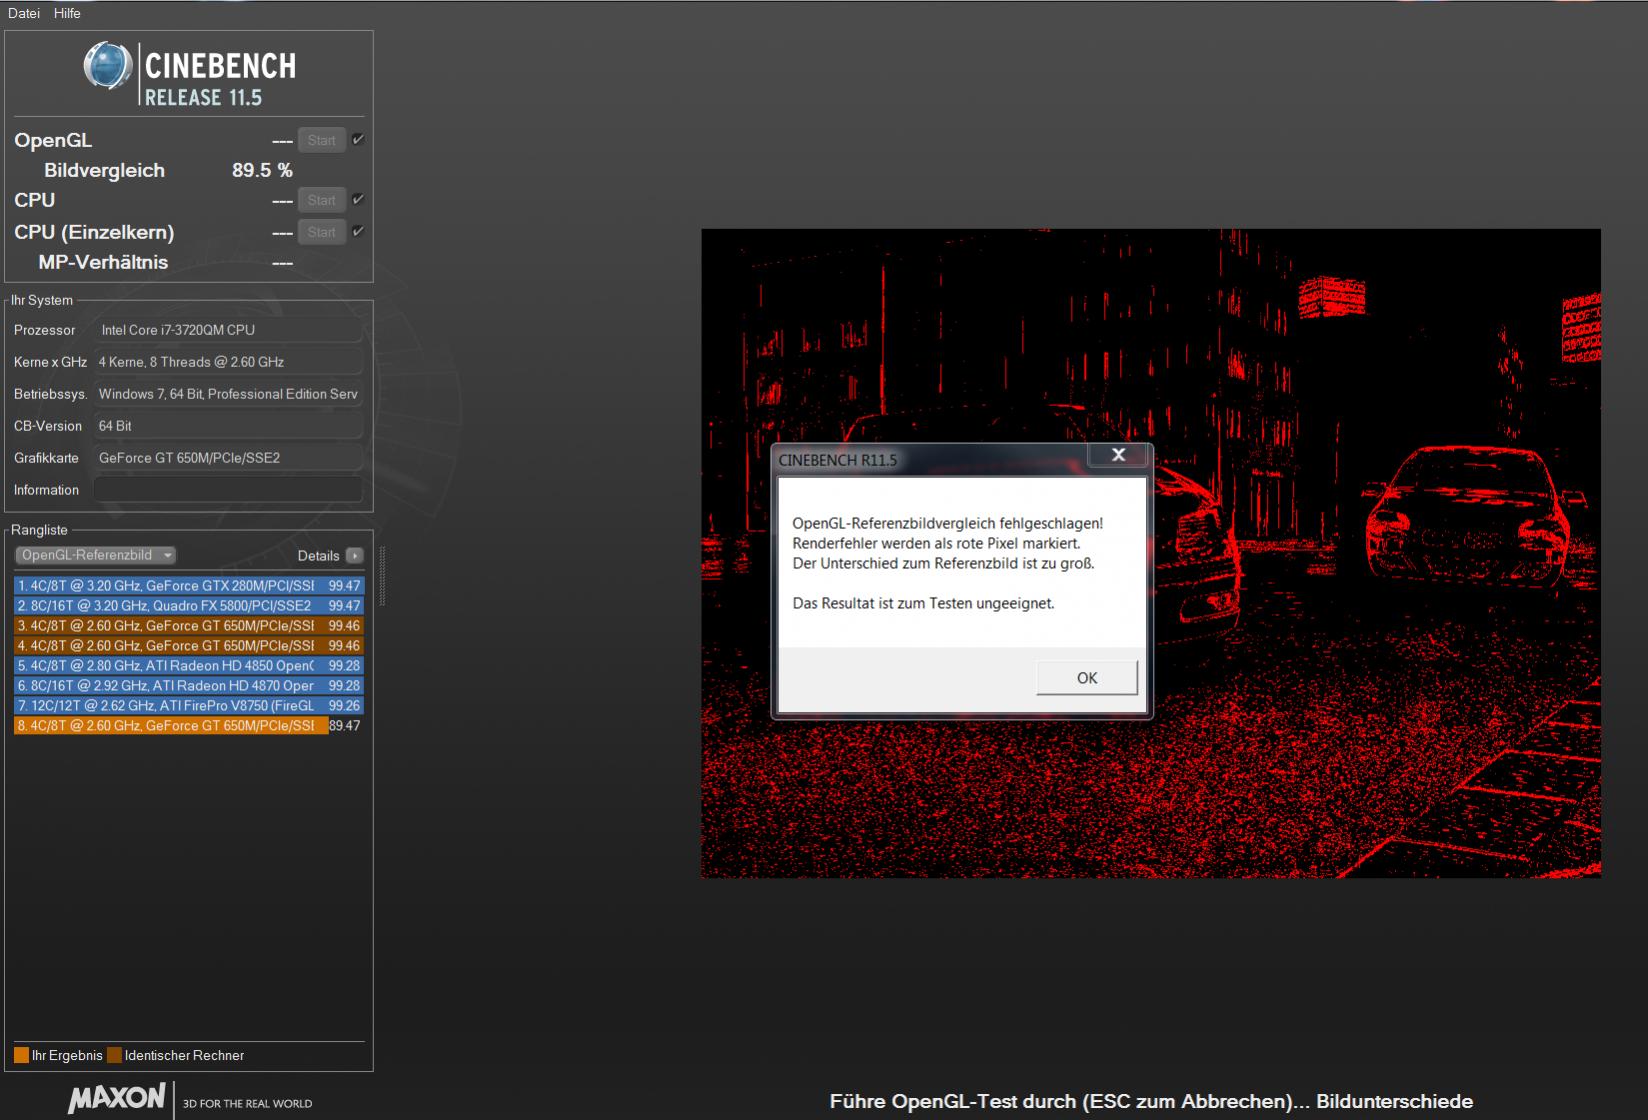Toggle the CPU (Einzelkern) checkbox
Image resolution: width=1648 pixels, height=1120 pixels.
pos(358,232)
